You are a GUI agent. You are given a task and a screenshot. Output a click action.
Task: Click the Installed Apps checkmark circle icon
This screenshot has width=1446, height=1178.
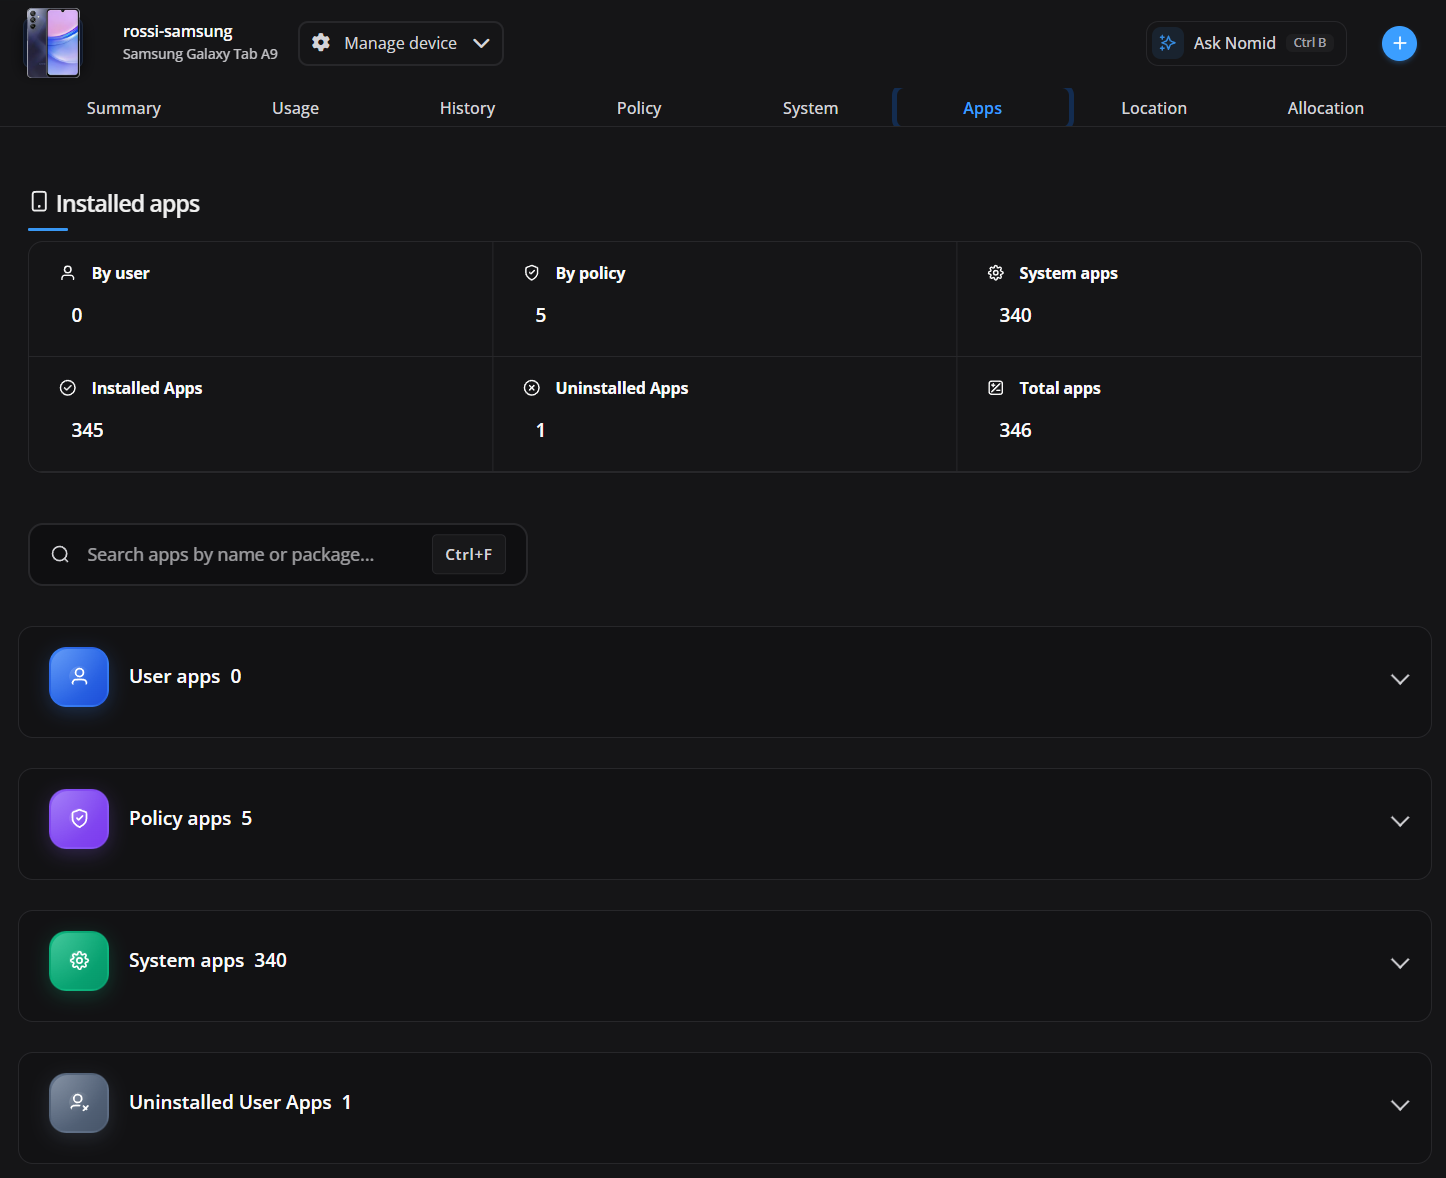pyautogui.click(x=68, y=388)
